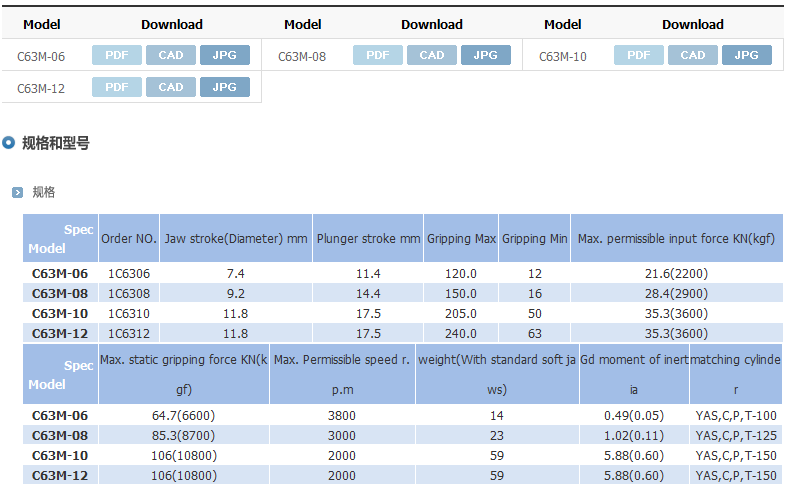Download the PDF for C63M-12
This screenshot has height=504, width=796.
pyautogui.click(x=117, y=87)
